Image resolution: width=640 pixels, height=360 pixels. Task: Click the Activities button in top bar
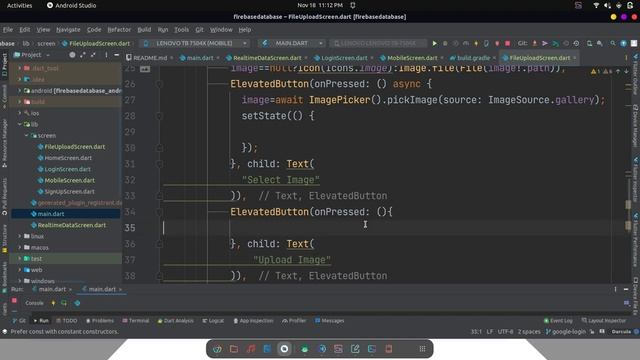coord(19,5)
